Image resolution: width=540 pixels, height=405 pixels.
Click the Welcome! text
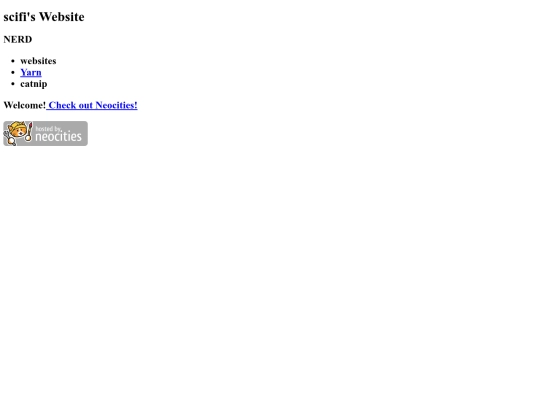pyautogui.click(x=24, y=105)
